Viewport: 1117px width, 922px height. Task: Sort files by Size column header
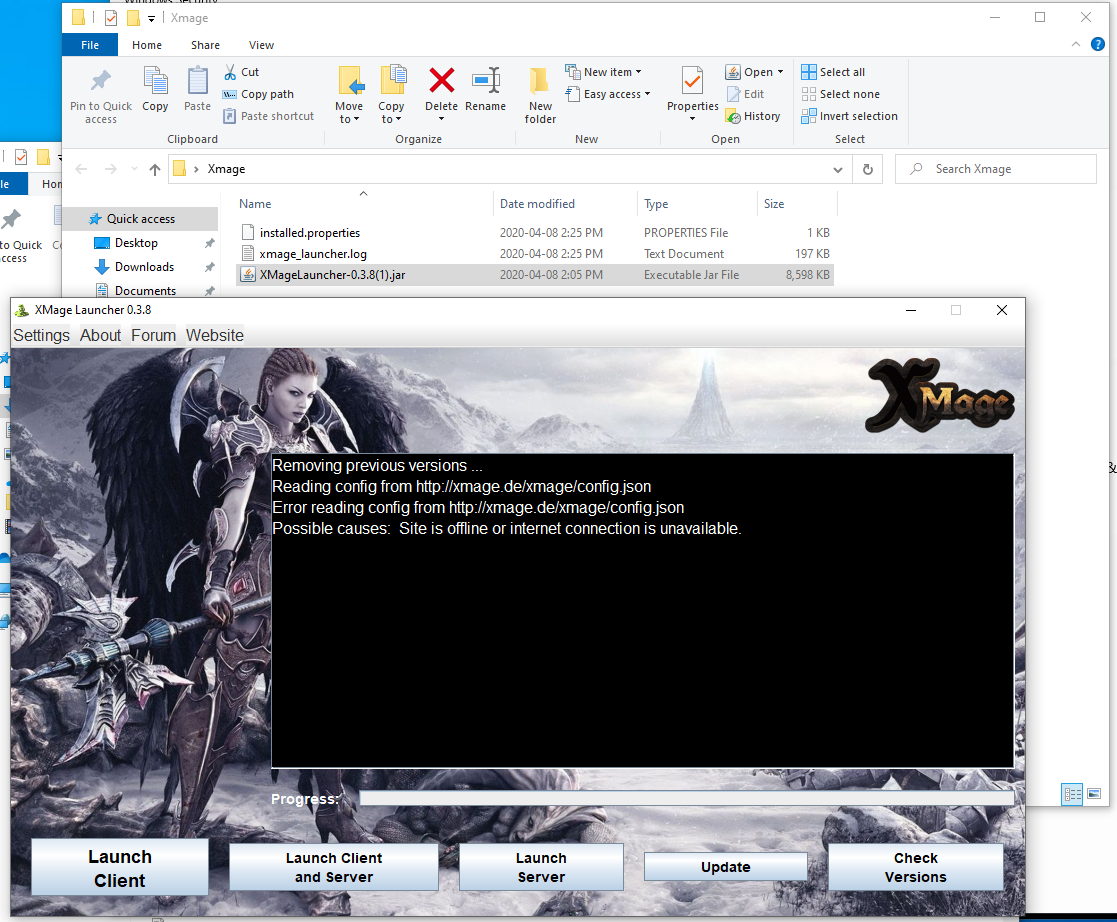[774, 204]
